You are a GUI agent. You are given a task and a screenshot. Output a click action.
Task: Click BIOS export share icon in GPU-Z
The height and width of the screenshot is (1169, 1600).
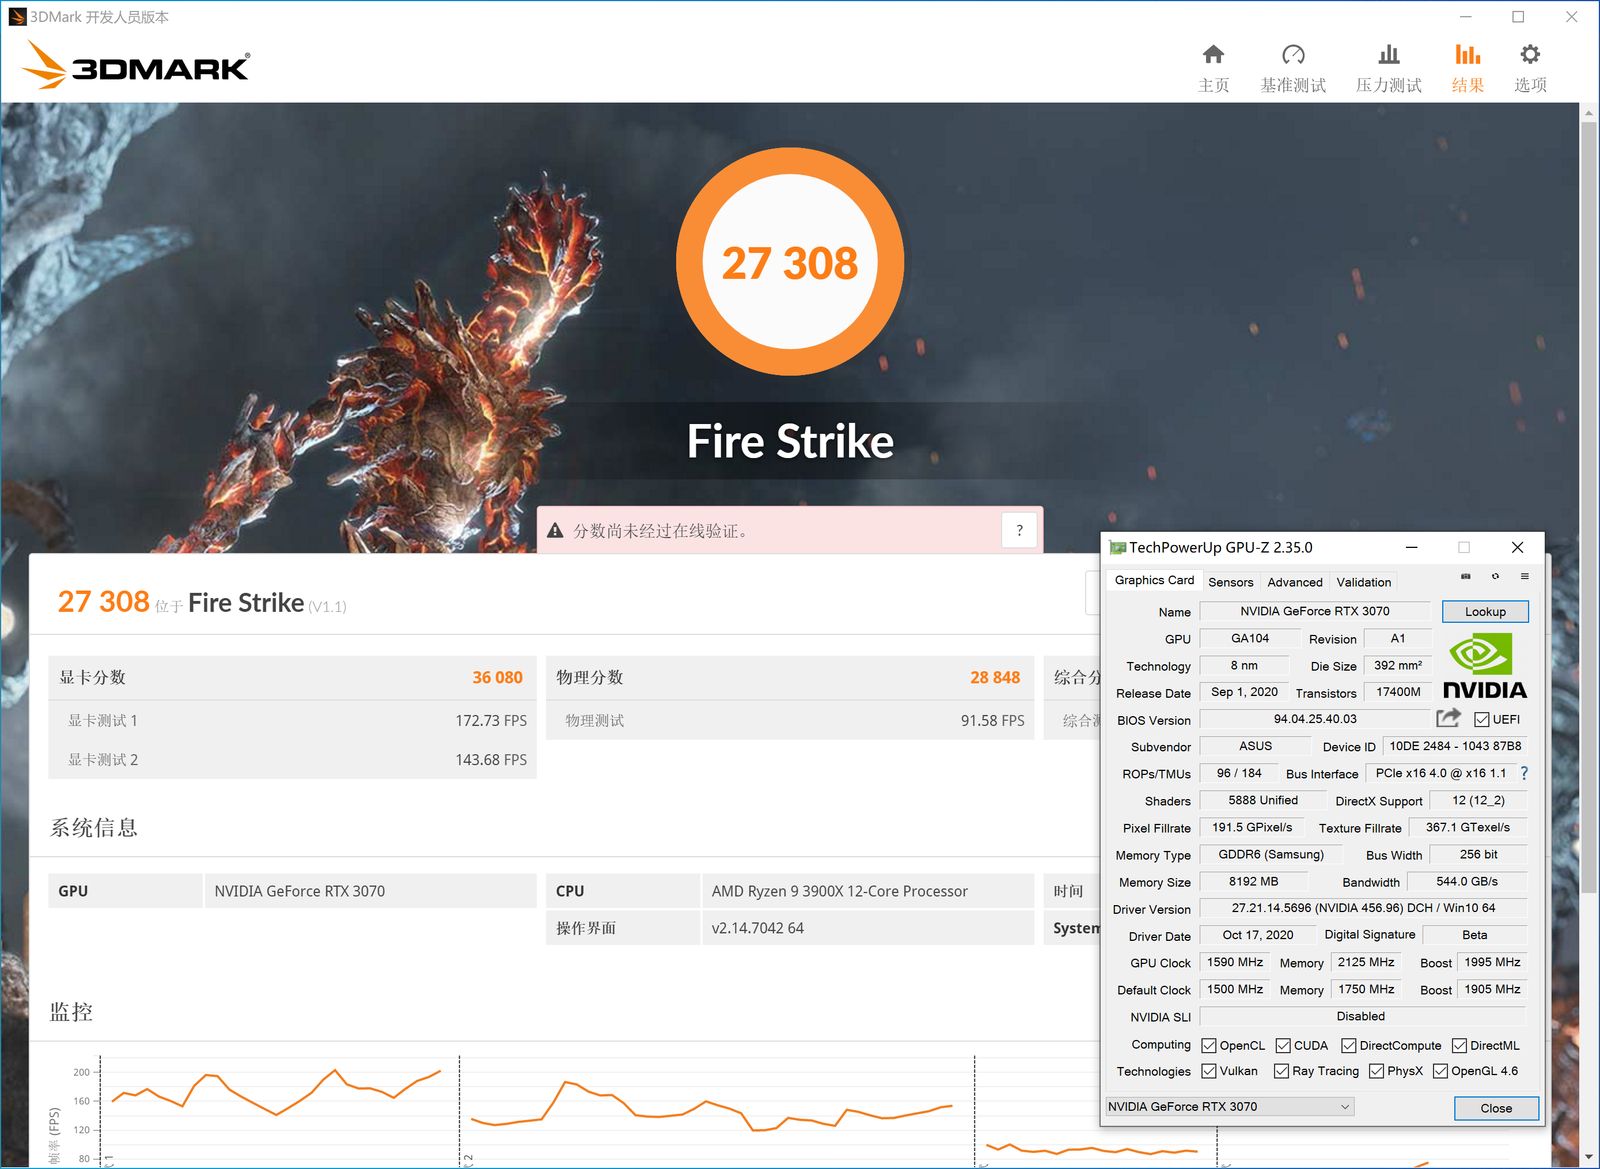click(1448, 718)
